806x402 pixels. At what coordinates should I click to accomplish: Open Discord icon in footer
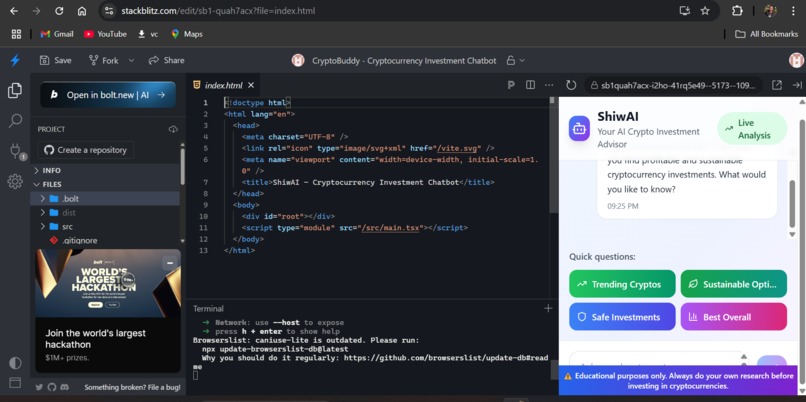pos(64,387)
